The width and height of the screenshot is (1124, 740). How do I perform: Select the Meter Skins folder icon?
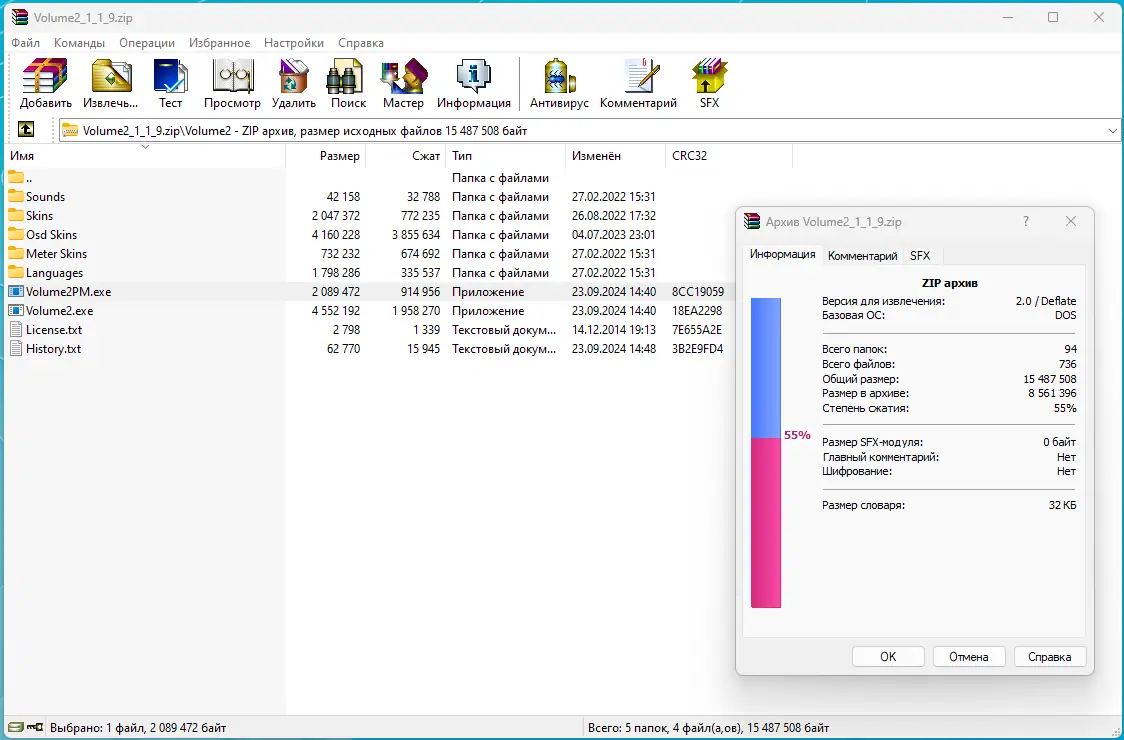(16, 253)
